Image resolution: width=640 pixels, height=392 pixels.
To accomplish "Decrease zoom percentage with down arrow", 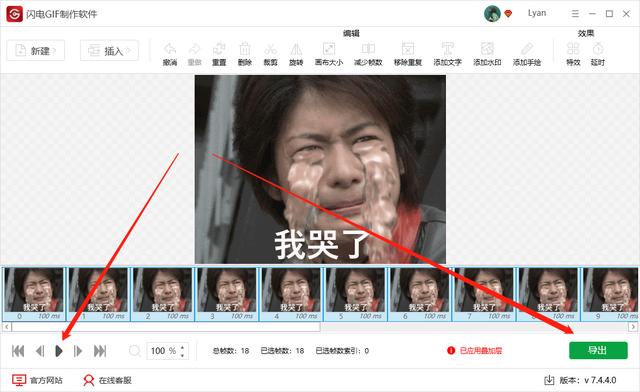I will click(182, 355).
